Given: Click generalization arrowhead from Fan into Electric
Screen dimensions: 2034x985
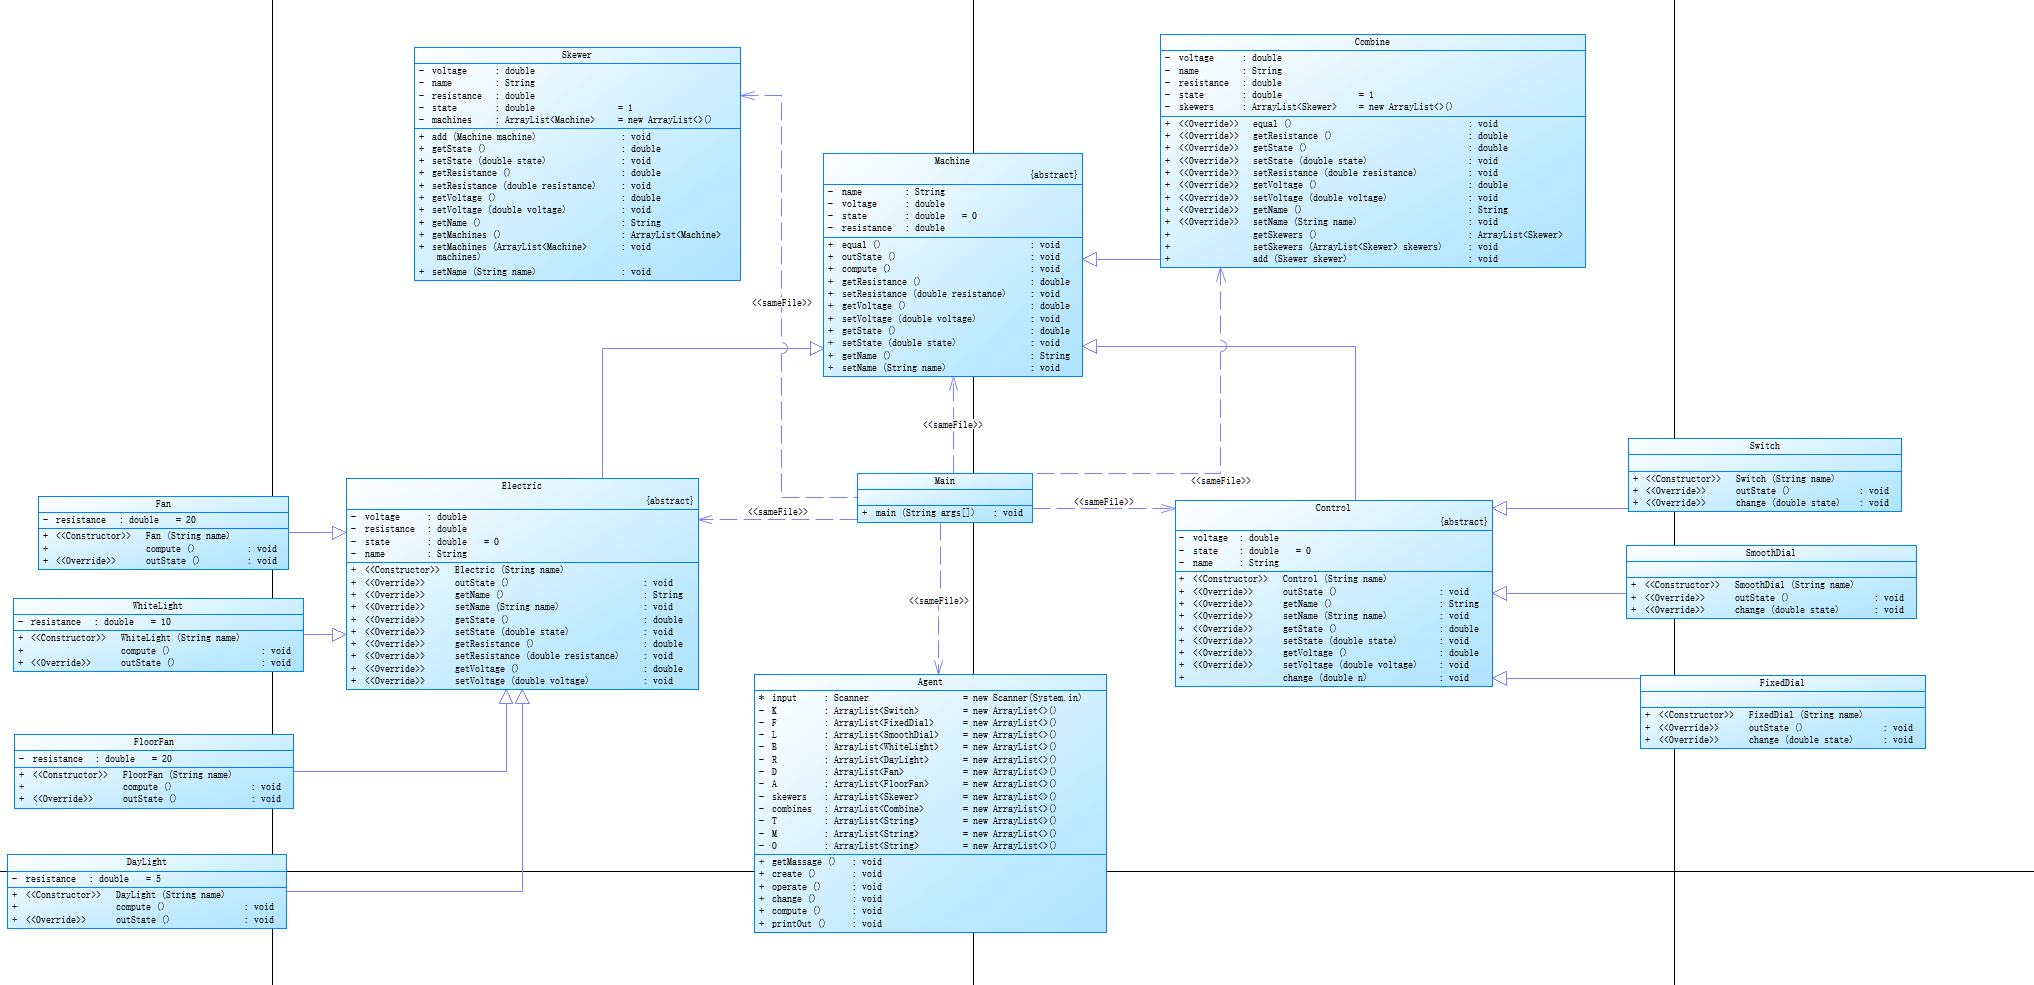Looking at the screenshot, I should coord(339,533).
